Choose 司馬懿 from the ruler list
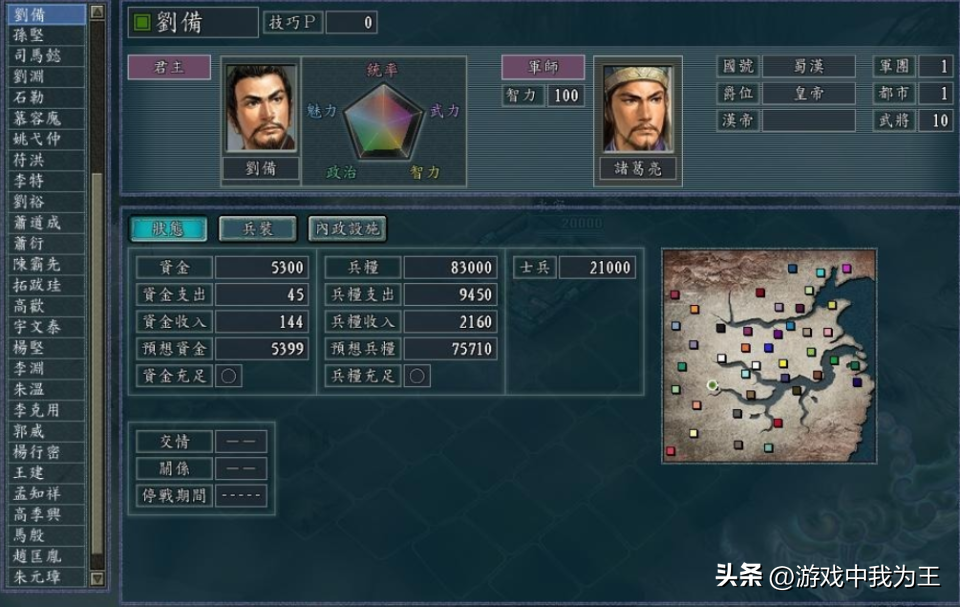This screenshot has width=960, height=607. pos(47,56)
